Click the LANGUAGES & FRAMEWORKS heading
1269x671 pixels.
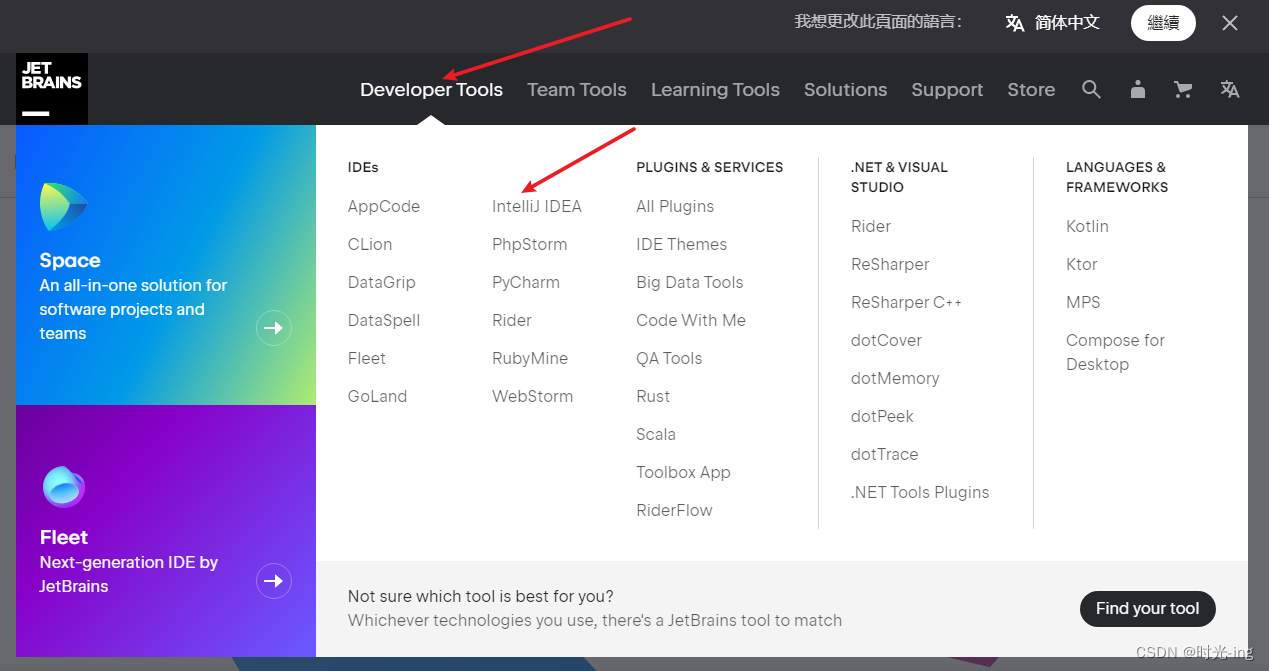point(1117,177)
